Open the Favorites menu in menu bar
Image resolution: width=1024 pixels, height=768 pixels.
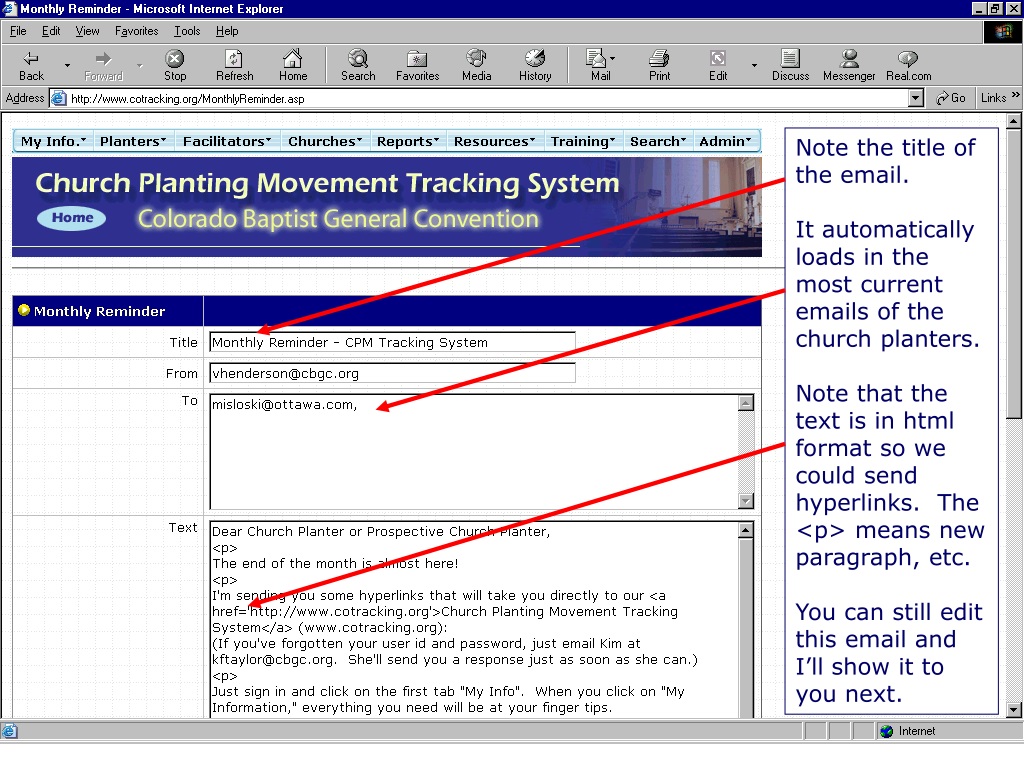pos(136,31)
